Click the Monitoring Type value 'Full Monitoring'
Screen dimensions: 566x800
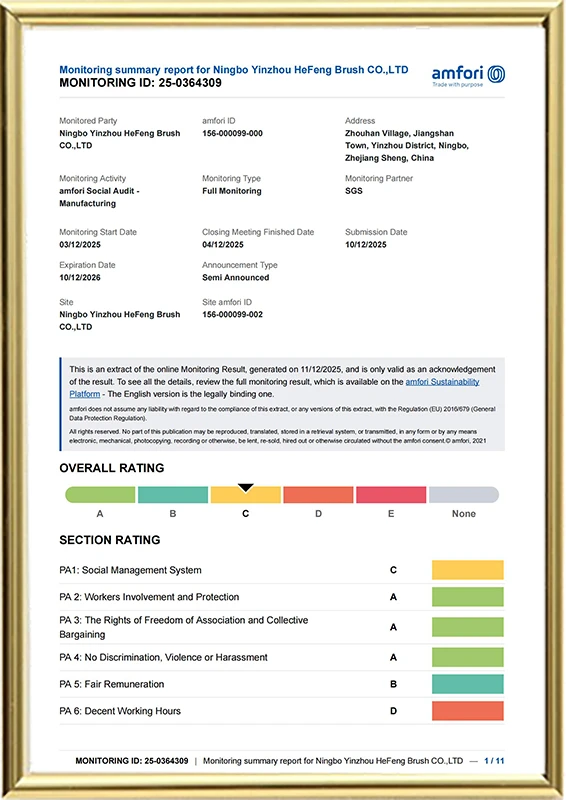(232, 191)
